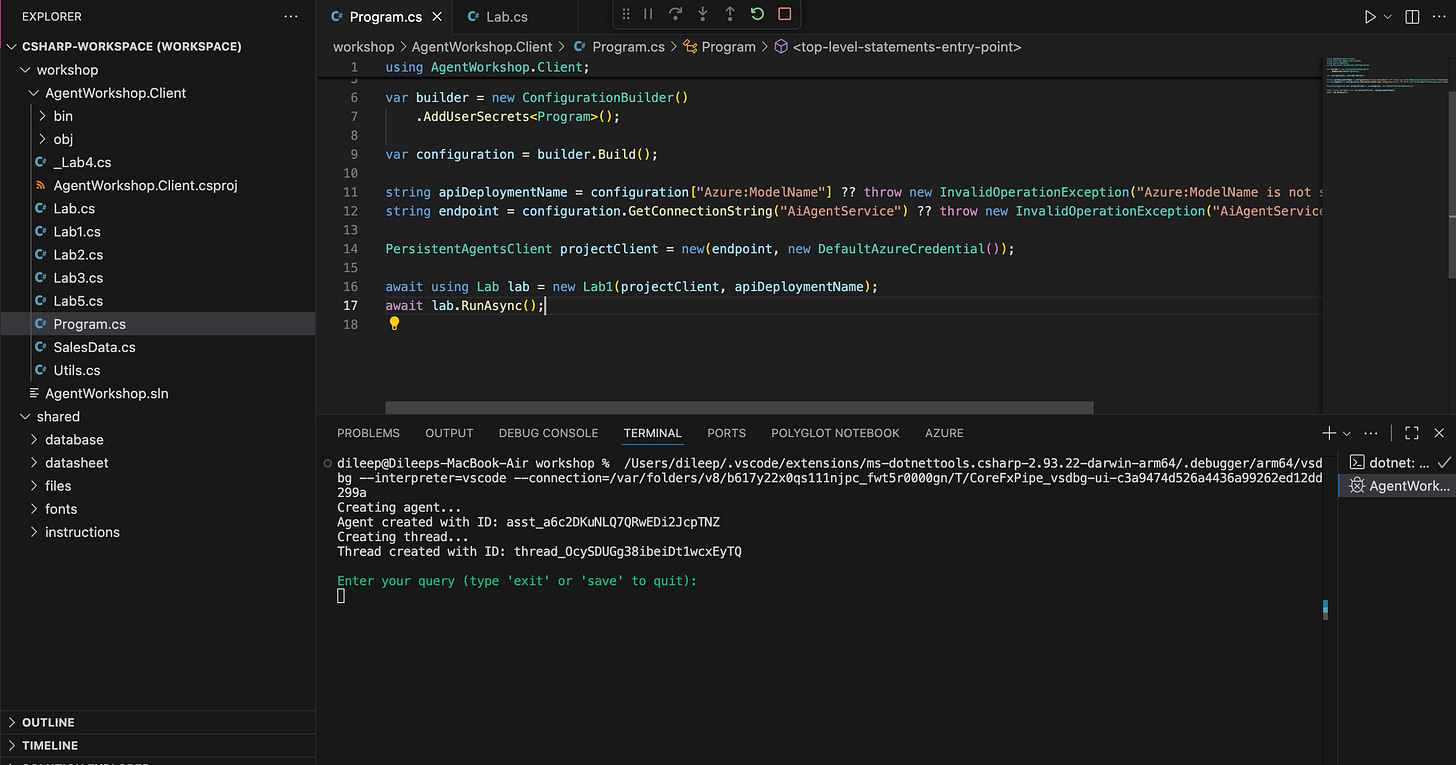This screenshot has height=765, width=1456.
Task: Stop debugging with the red square
Action: (784, 15)
